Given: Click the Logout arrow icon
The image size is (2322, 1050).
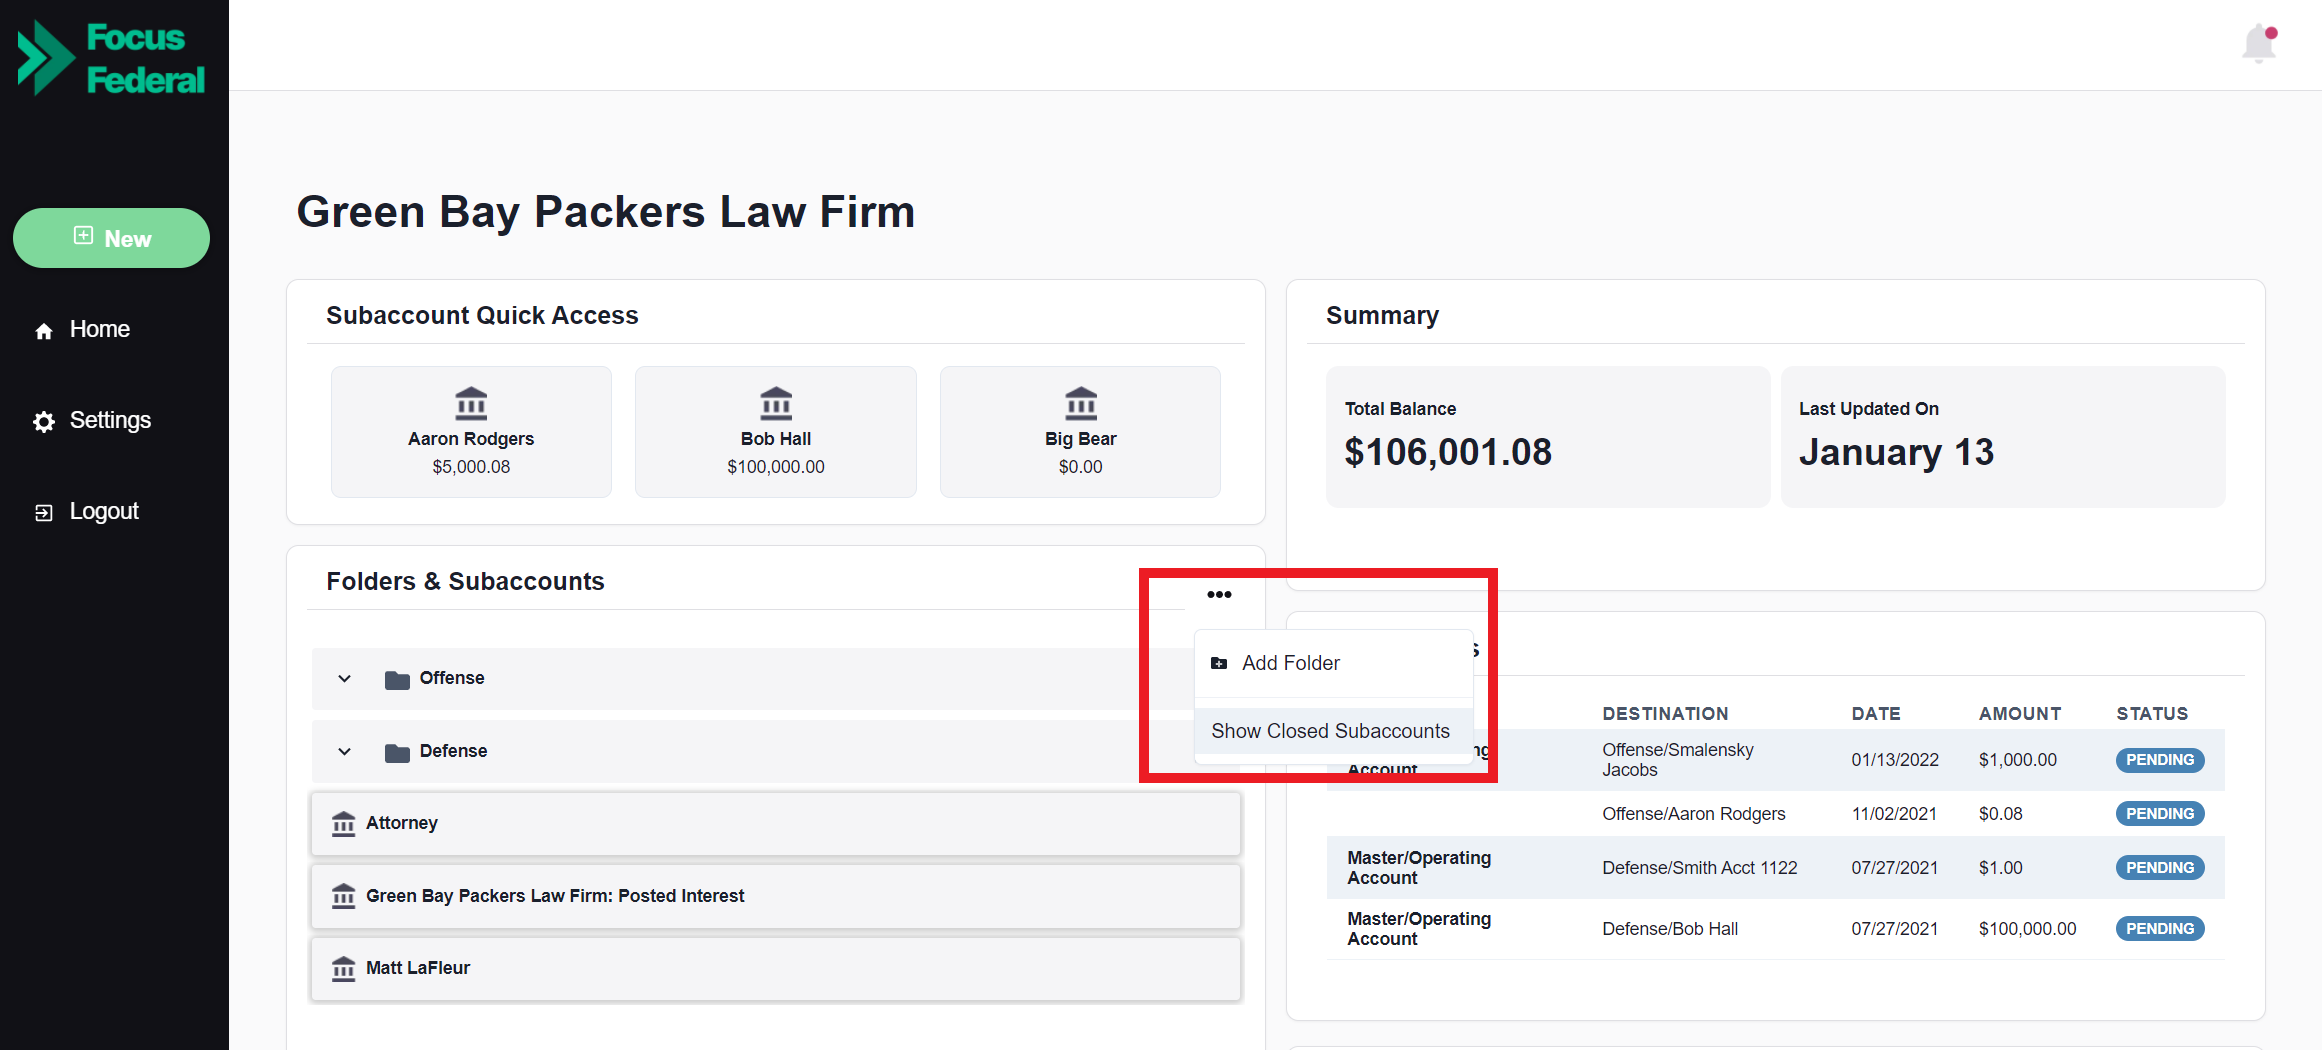Looking at the screenshot, I should pos(44,513).
